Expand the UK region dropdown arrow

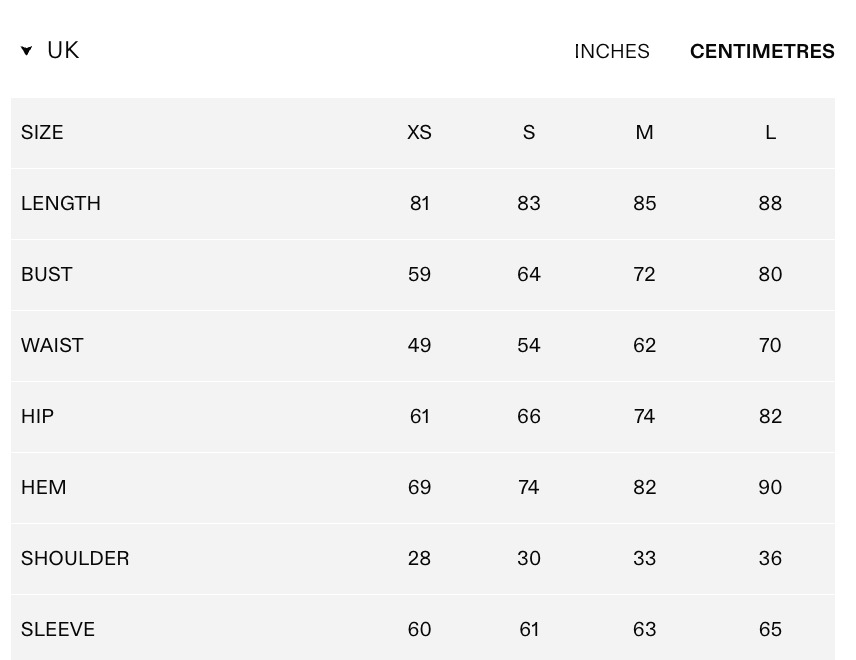coord(26,51)
